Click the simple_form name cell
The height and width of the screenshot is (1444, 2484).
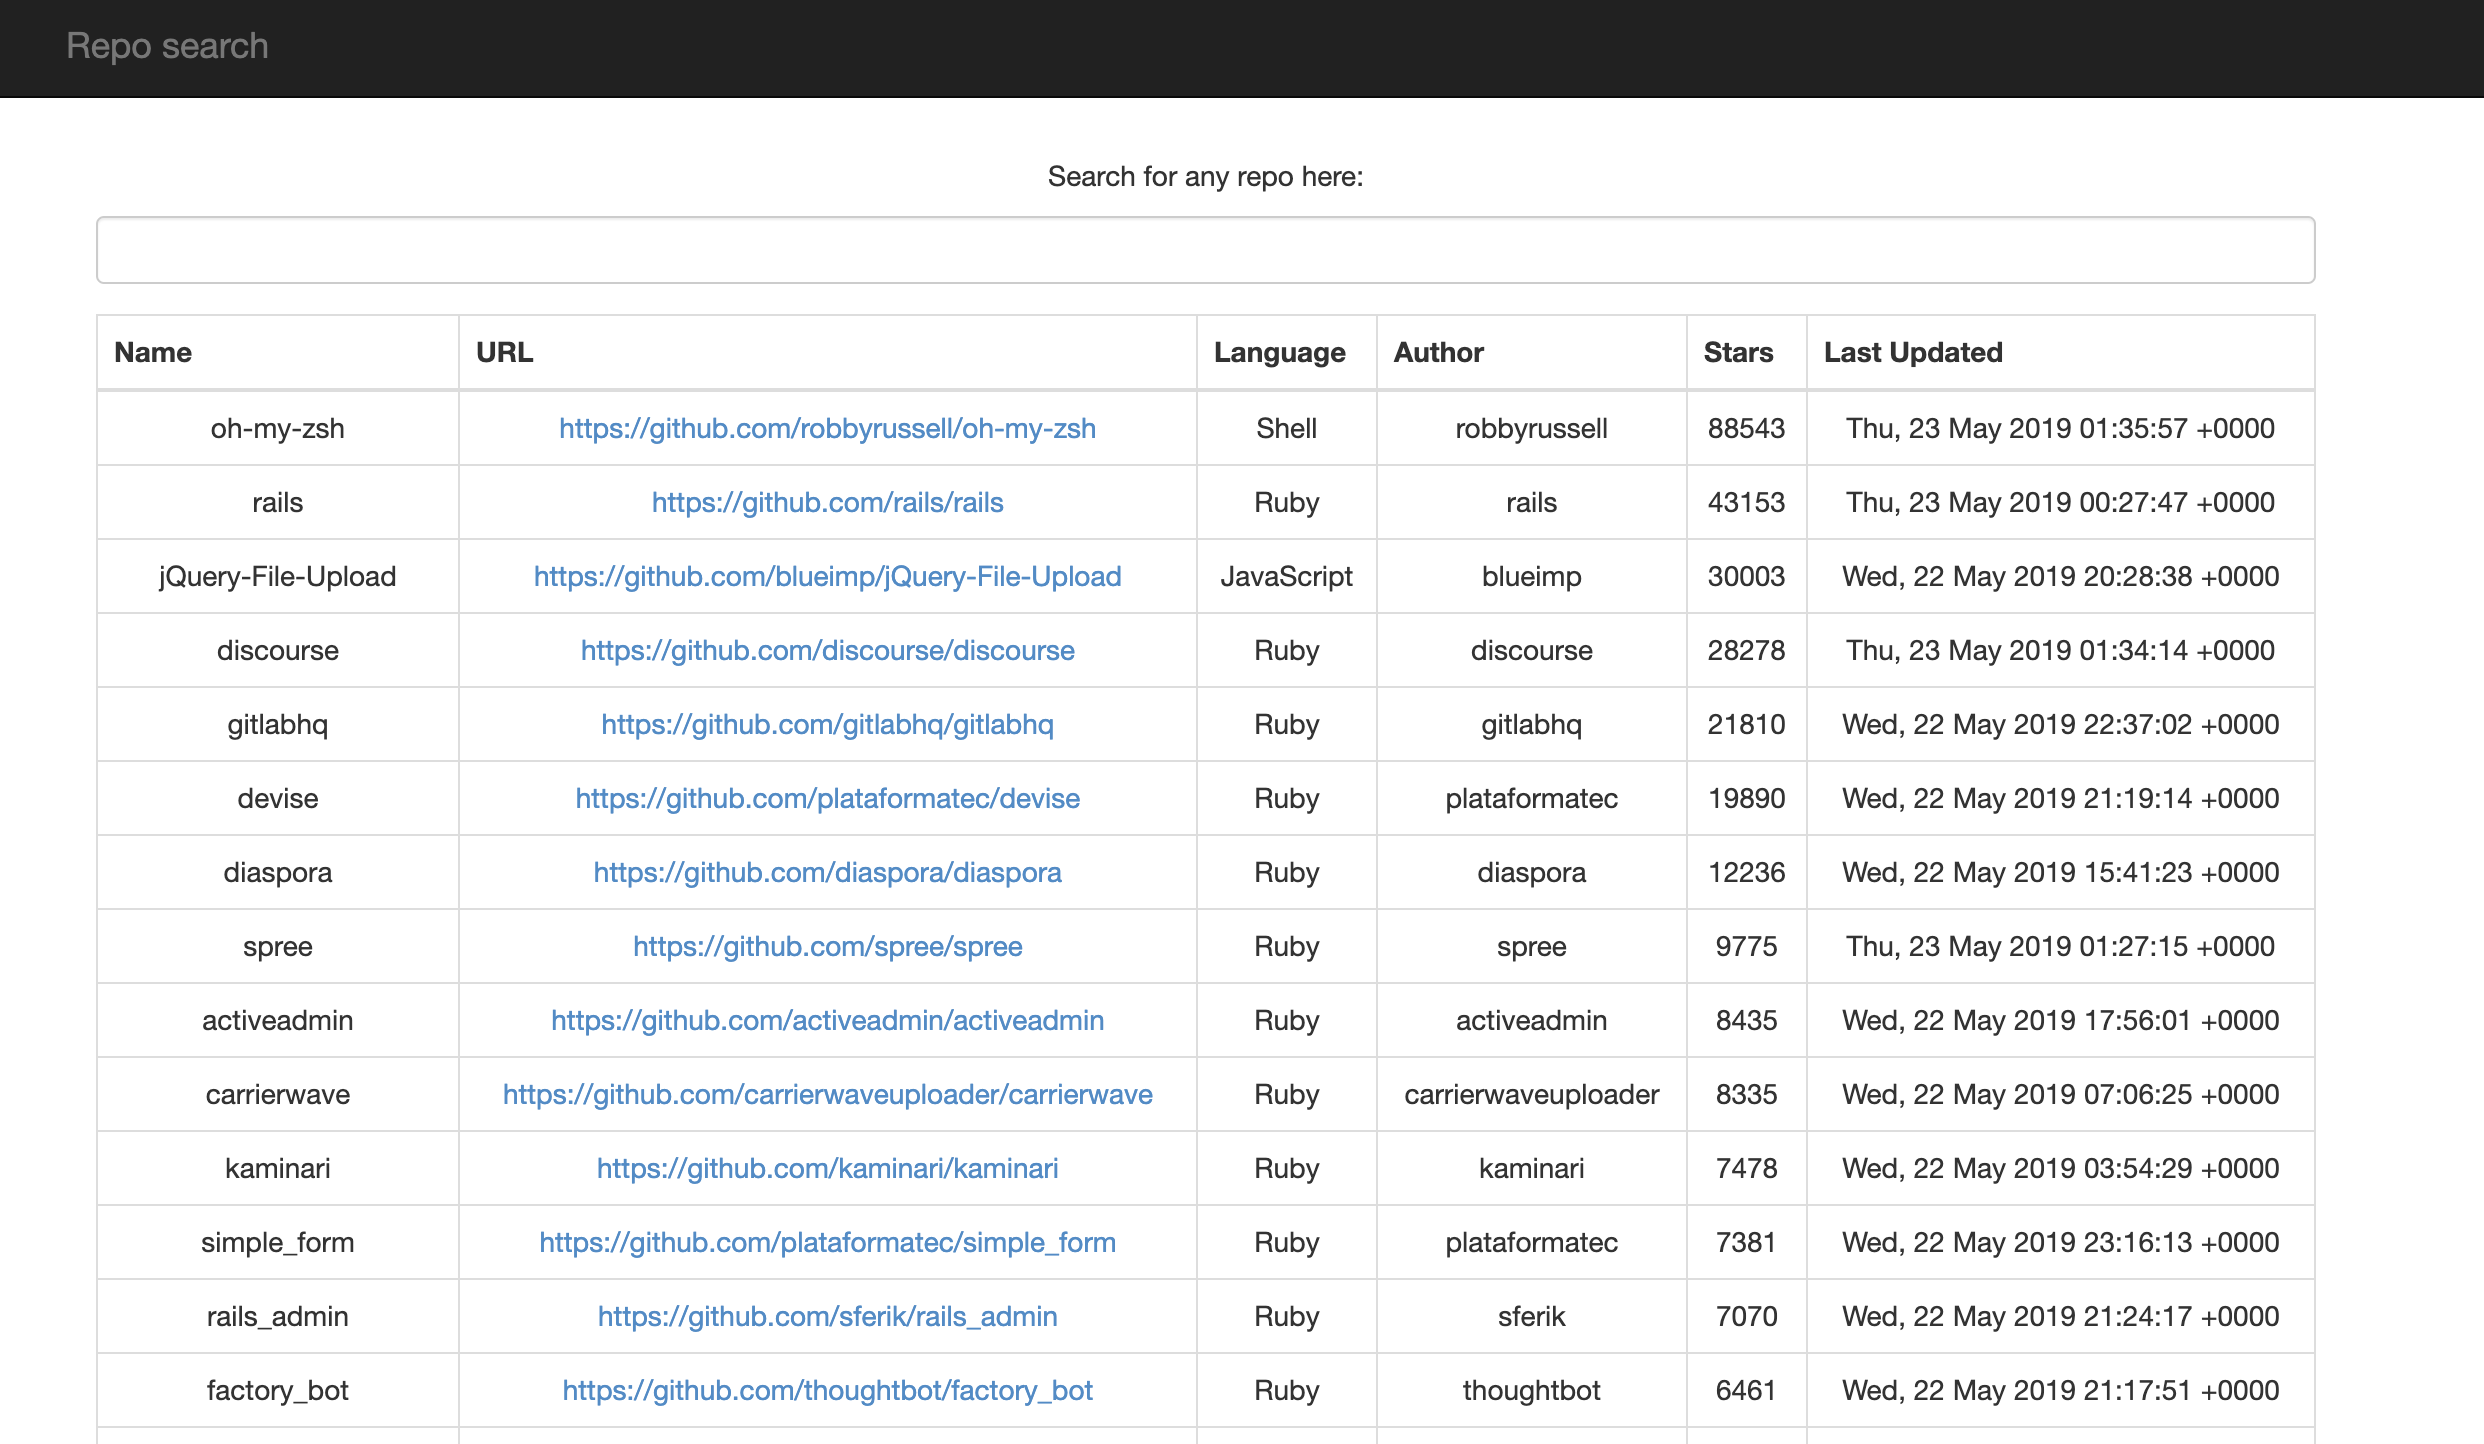(x=277, y=1242)
